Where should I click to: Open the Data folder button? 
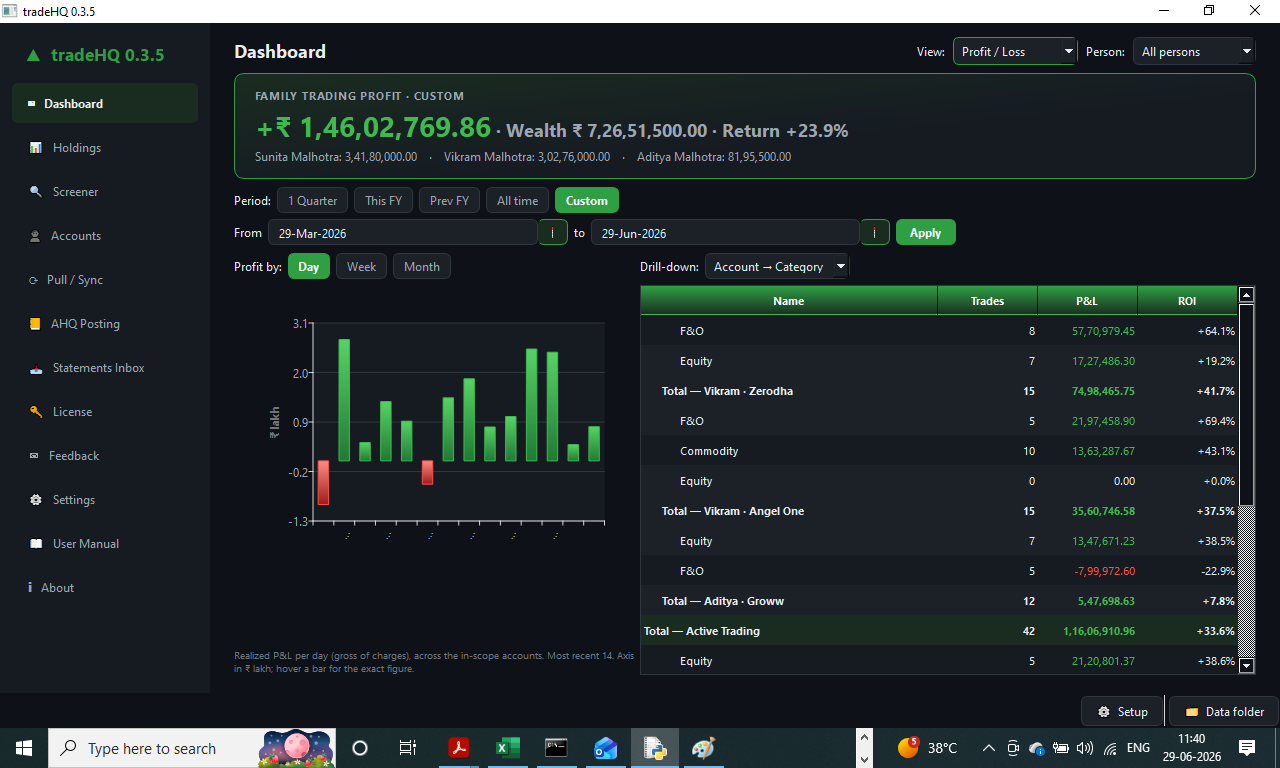pos(1224,712)
